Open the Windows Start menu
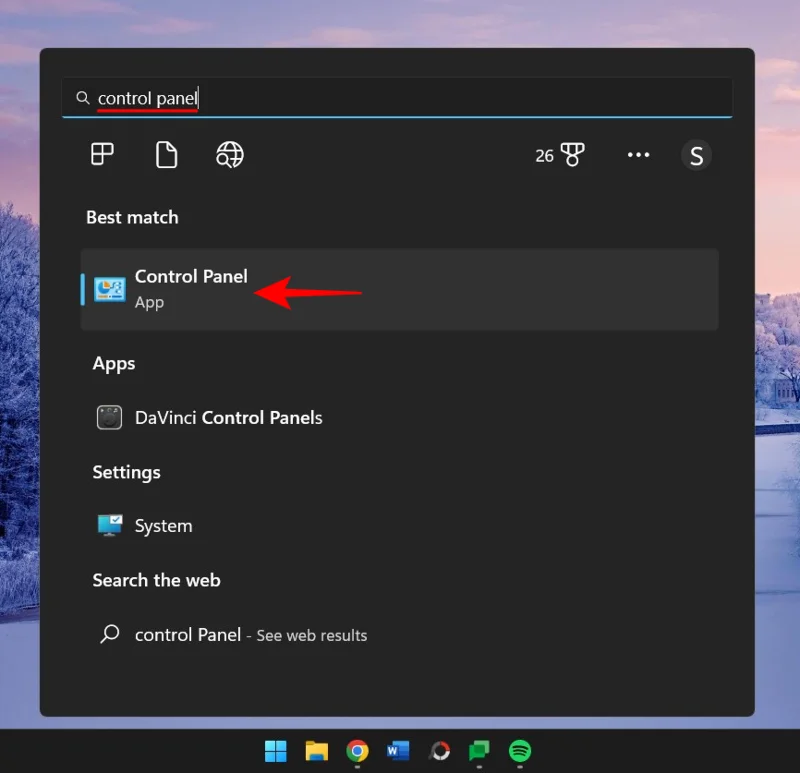 (276, 750)
